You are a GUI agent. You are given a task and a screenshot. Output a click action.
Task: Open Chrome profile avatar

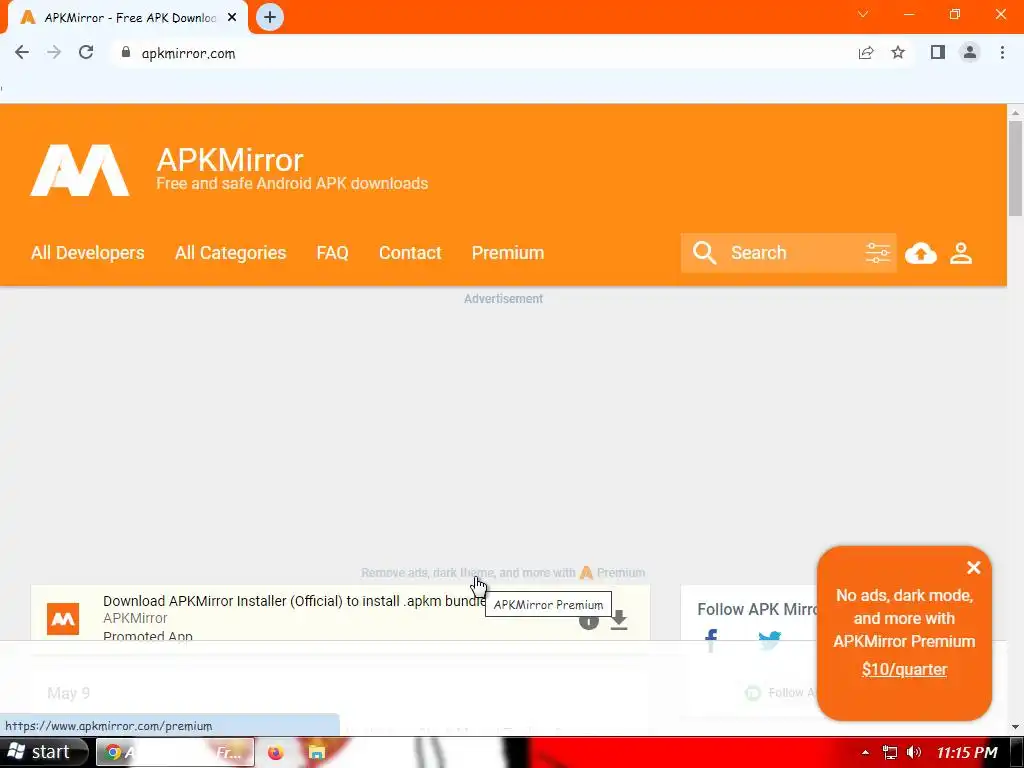(970, 52)
